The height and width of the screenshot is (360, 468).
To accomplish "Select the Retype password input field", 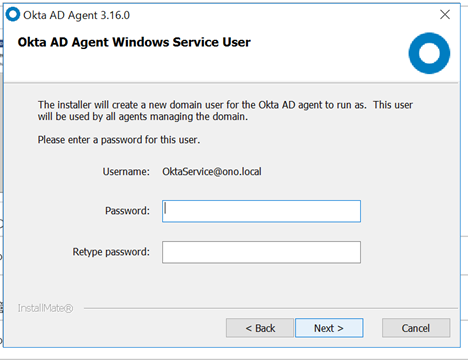I will pos(261,252).
